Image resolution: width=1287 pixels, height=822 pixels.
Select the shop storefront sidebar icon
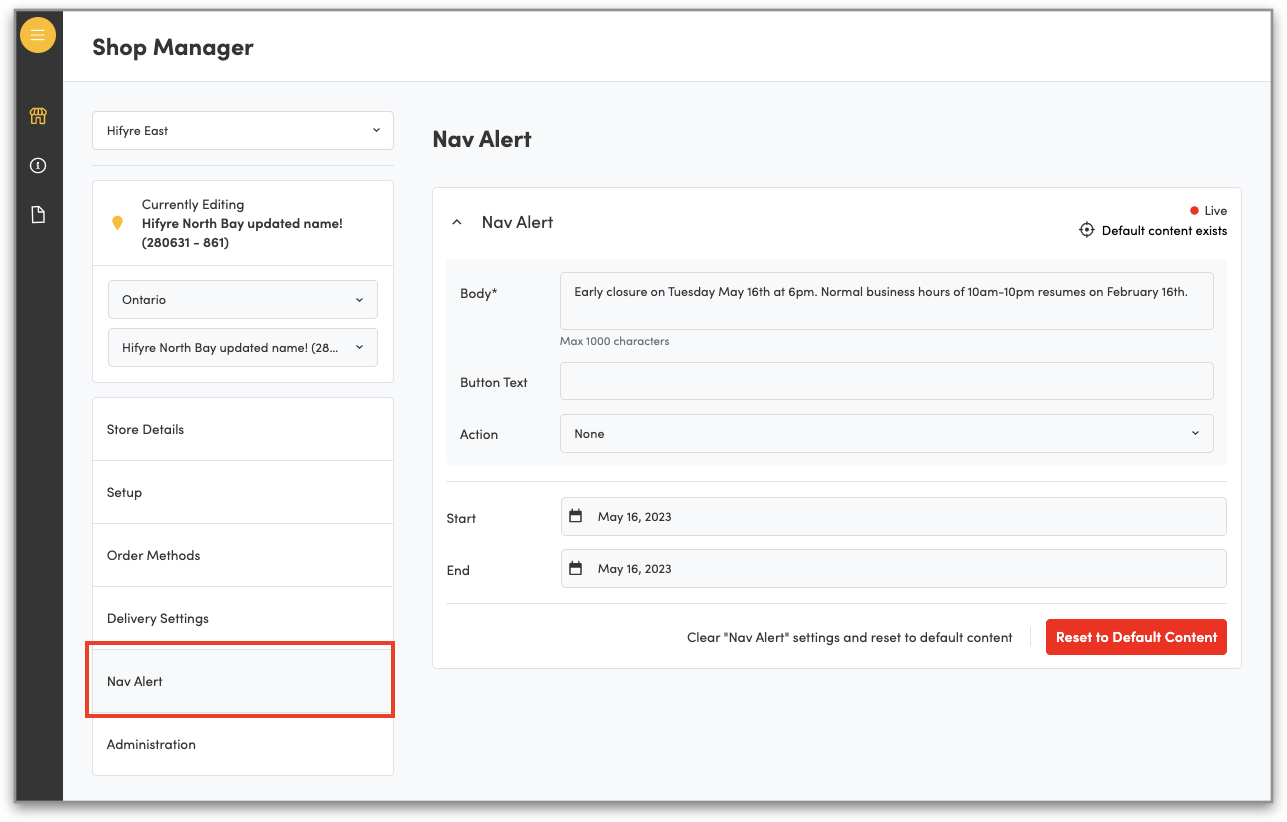pos(38,116)
